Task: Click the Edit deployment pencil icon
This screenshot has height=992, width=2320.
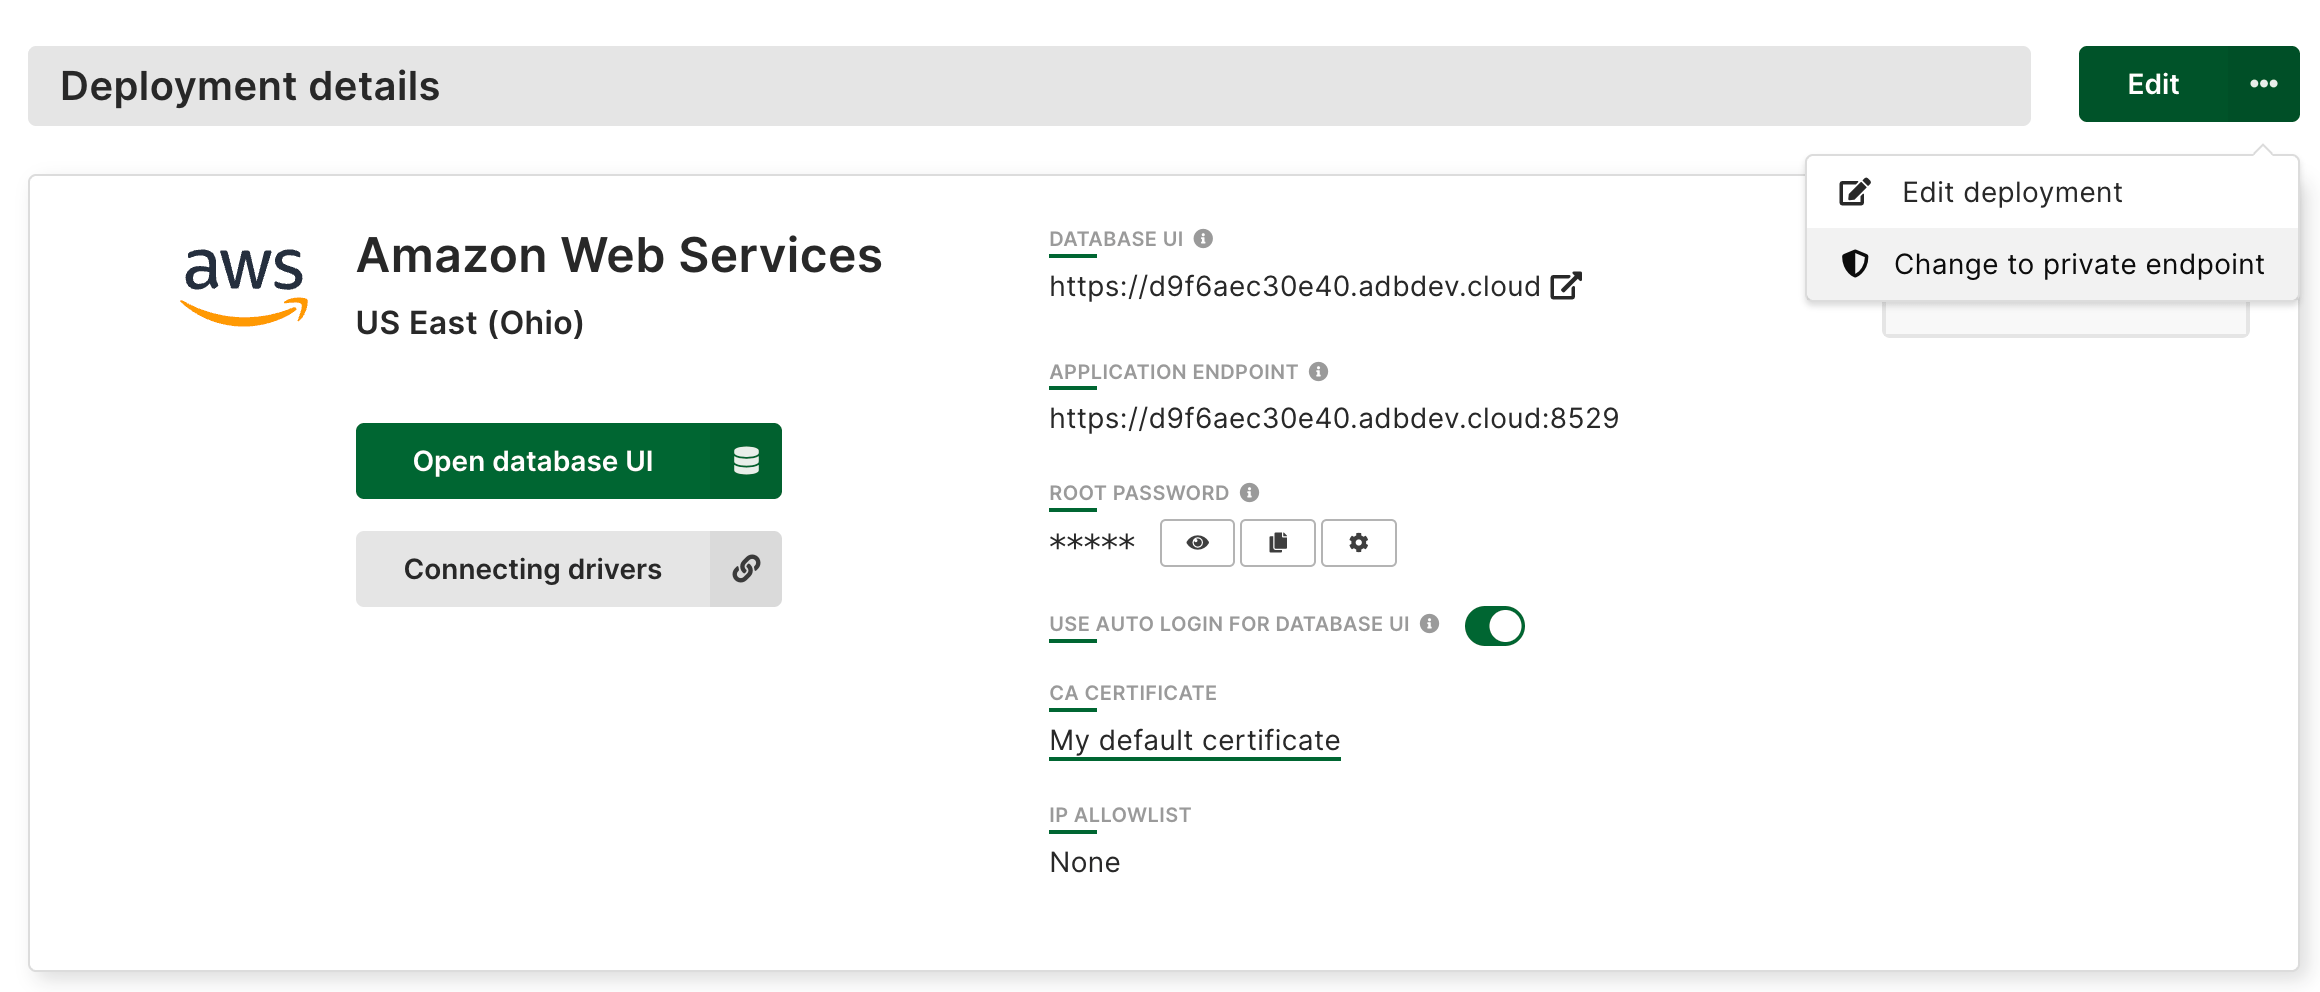Action: [1855, 192]
